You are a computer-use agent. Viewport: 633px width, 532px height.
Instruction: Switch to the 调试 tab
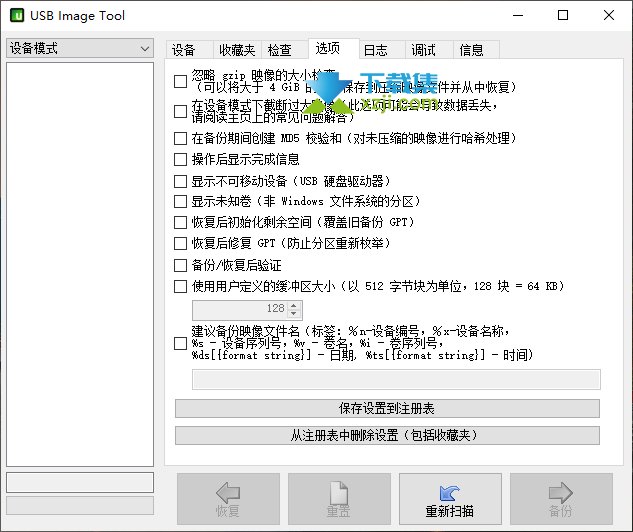pyautogui.click(x=429, y=50)
